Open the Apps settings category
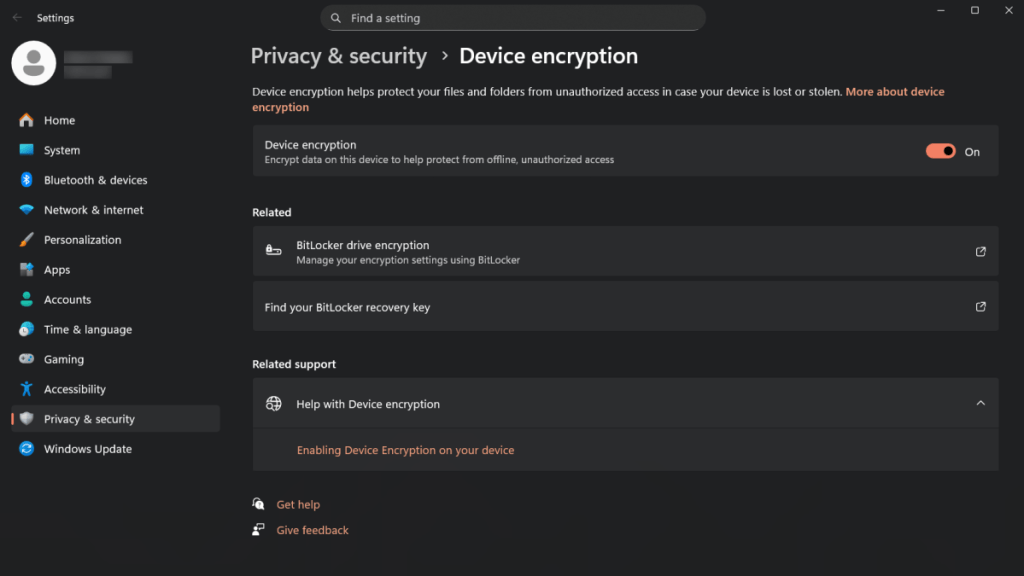This screenshot has width=1024, height=576. point(57,270)
